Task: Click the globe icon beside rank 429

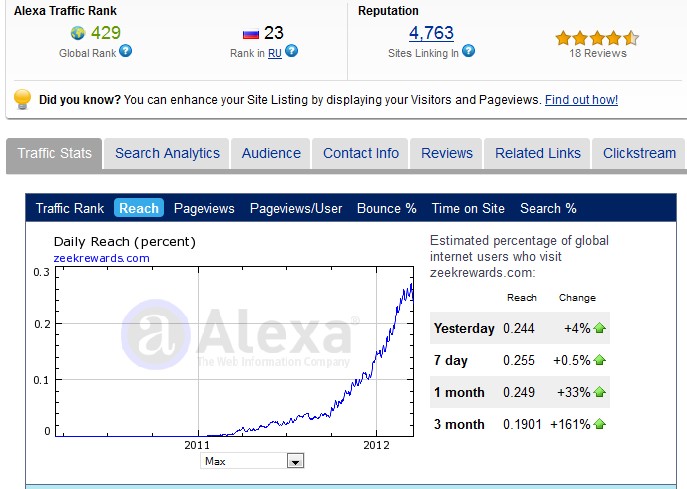Action: (78, 33)
